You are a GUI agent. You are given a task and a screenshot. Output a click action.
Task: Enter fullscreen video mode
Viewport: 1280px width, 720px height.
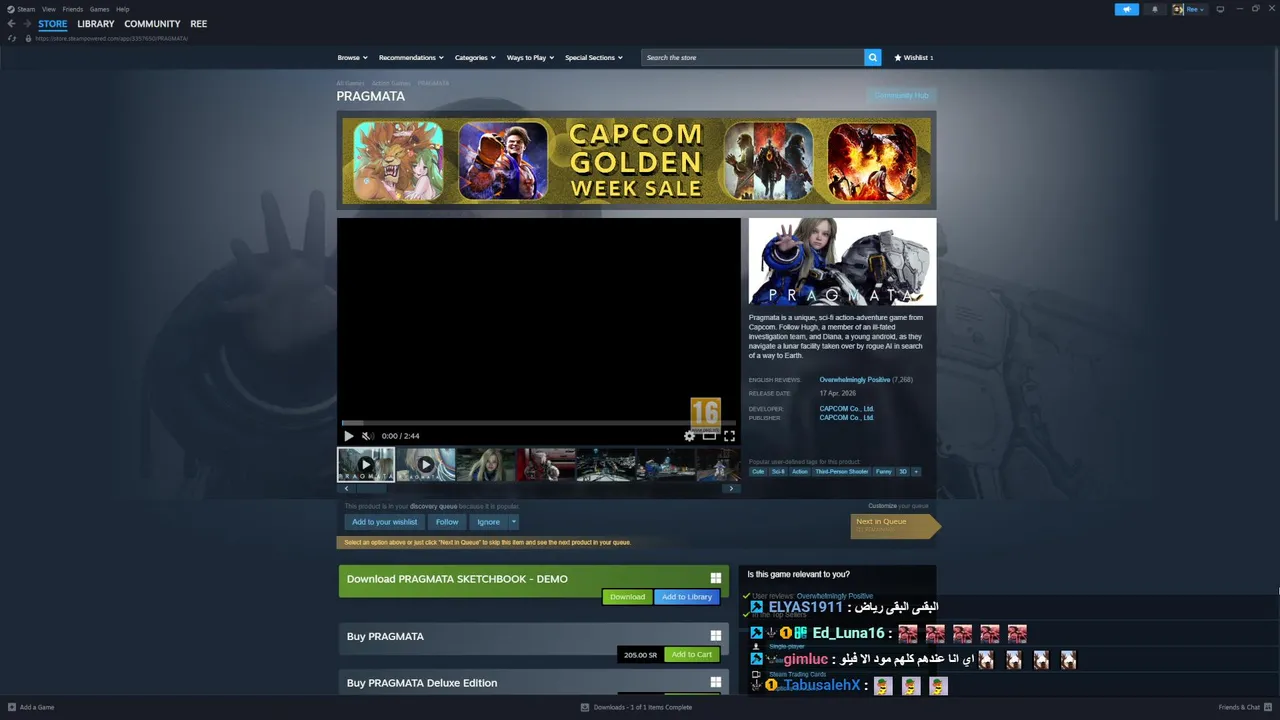(x=729, y=436)
